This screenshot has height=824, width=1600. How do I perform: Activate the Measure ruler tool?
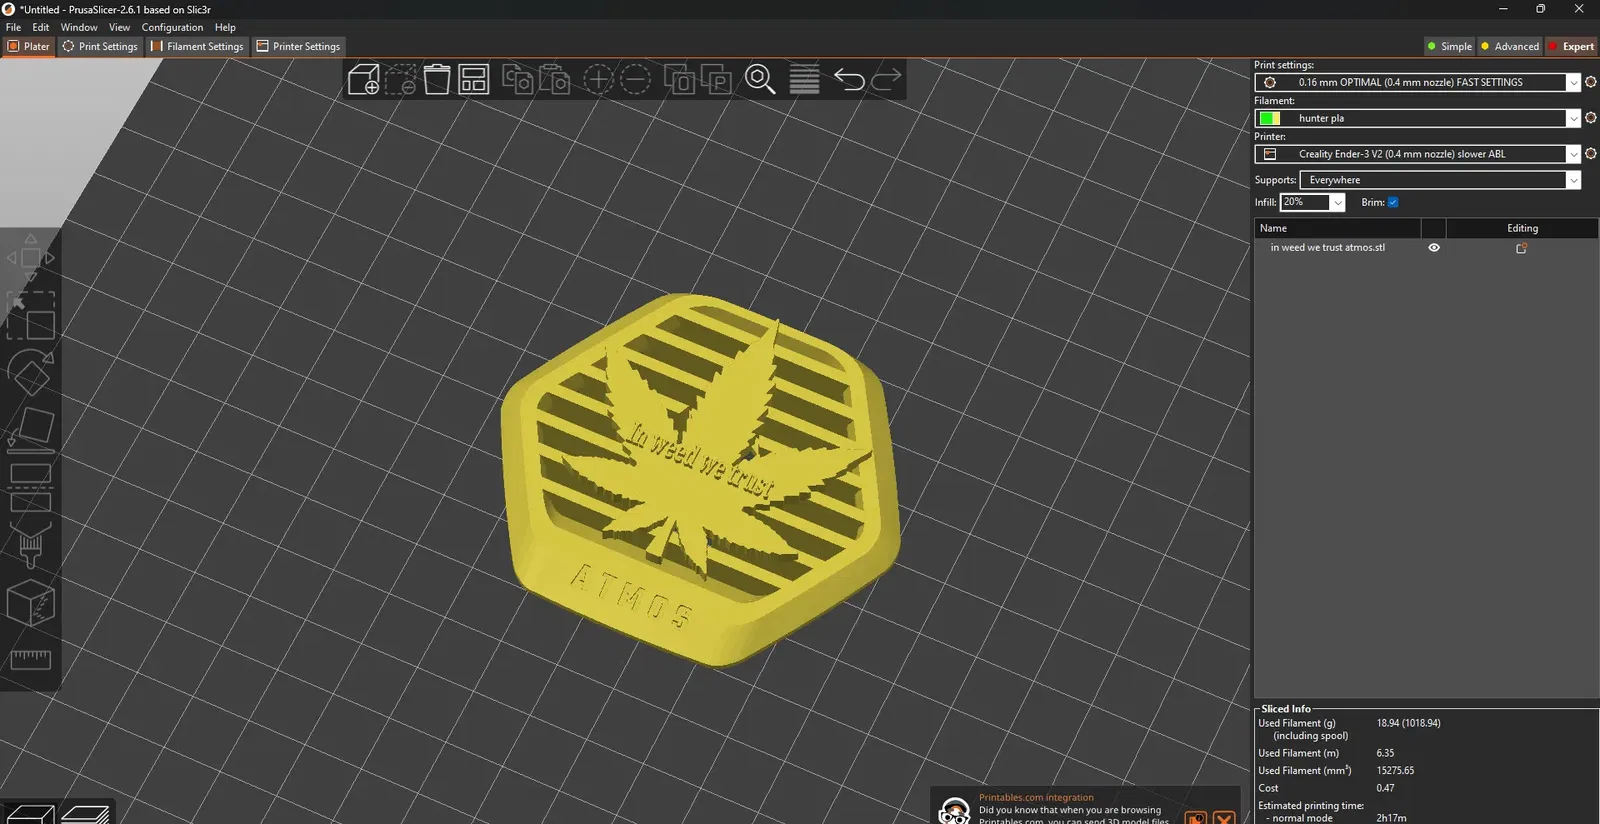tap(30, 659)
